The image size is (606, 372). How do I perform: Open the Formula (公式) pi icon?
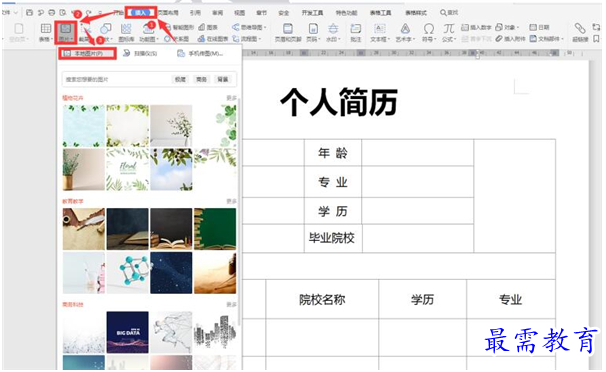448,29
